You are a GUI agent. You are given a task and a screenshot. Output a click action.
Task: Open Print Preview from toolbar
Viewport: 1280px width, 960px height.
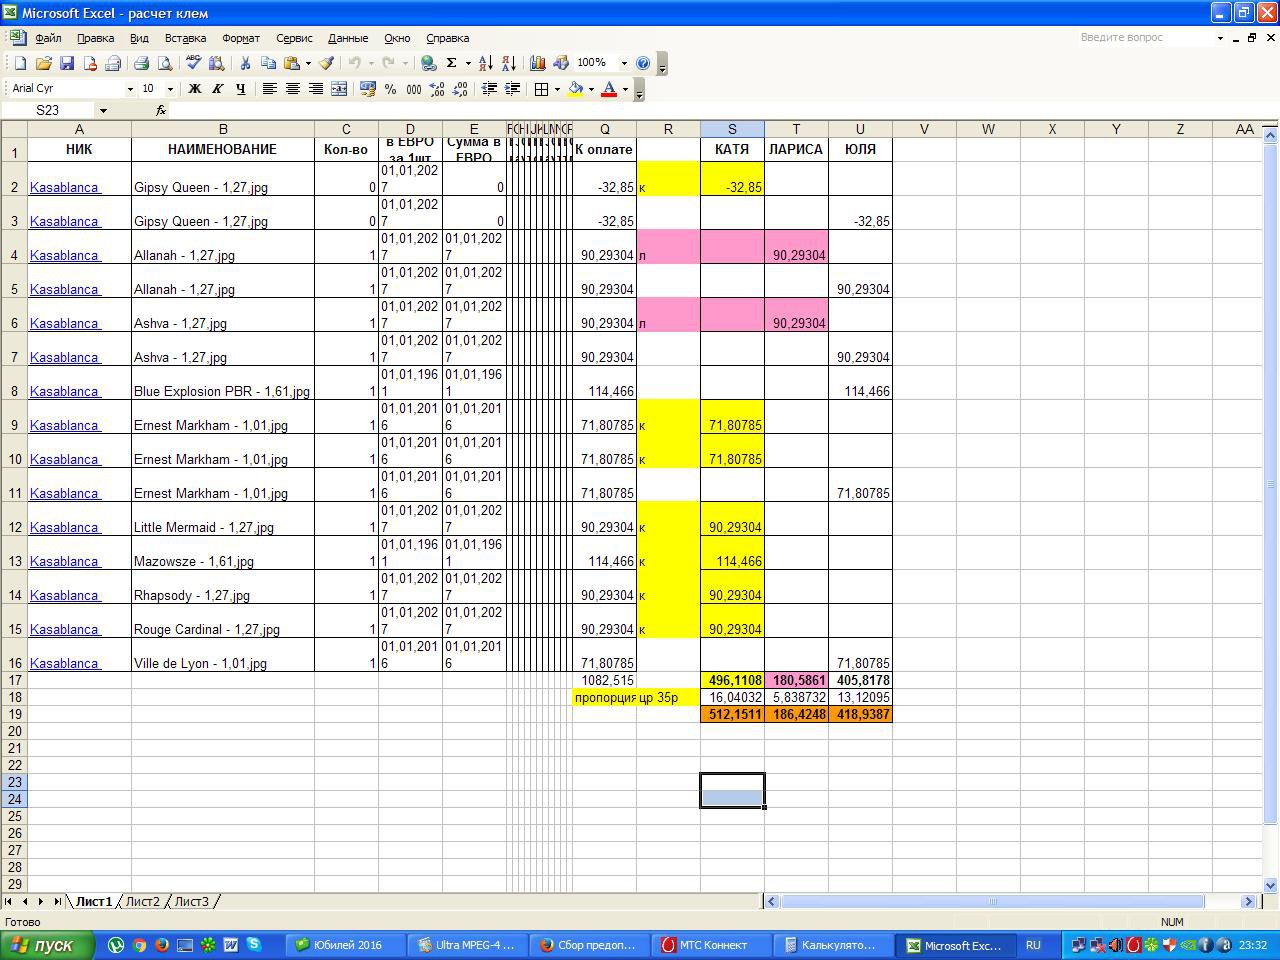pyautogui.click(x=165, y=63)
